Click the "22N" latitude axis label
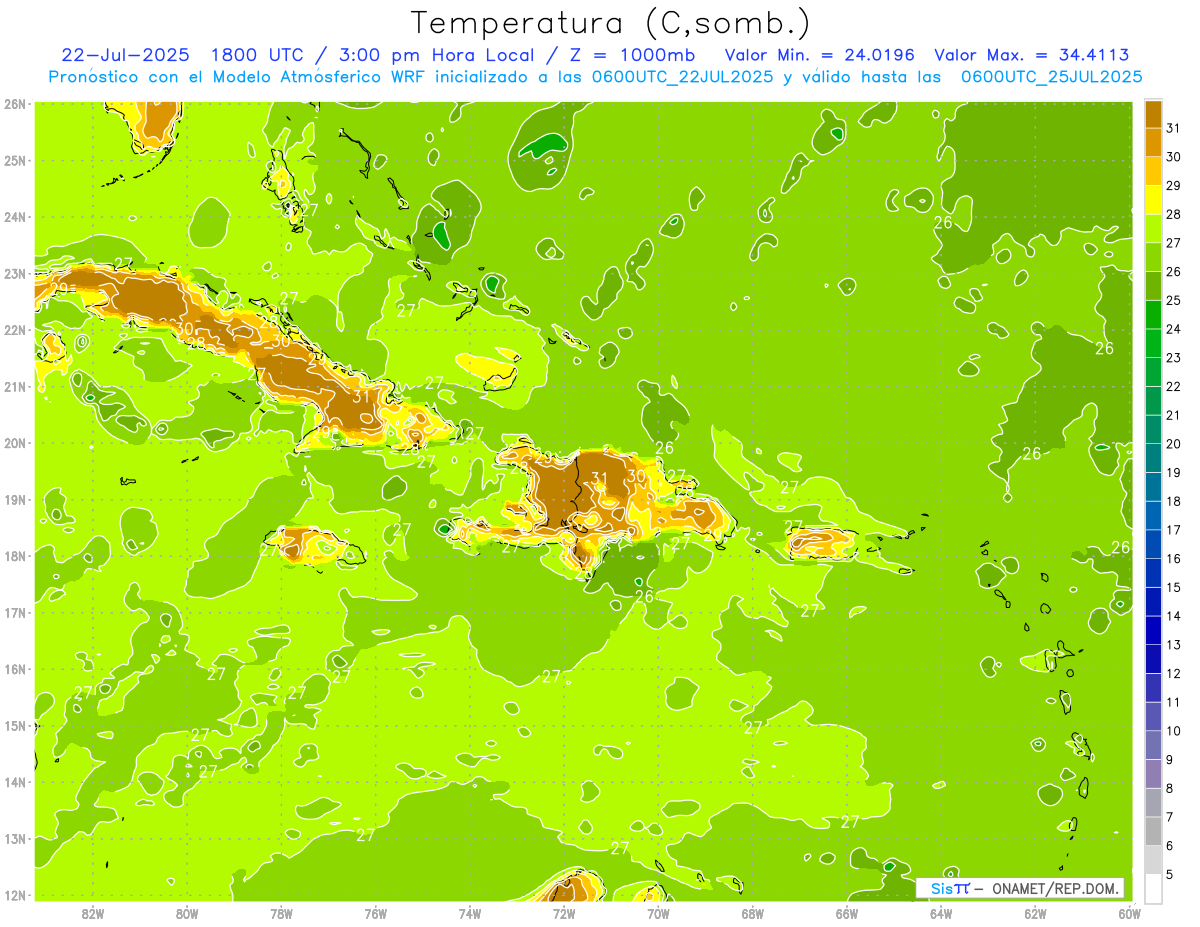Screen dimensions: 1200x927 click(14, 330)
